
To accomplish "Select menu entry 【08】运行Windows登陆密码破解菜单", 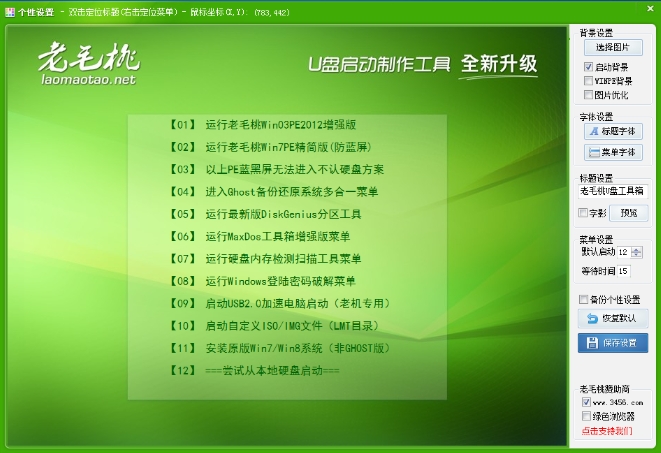I will (262, 281).
